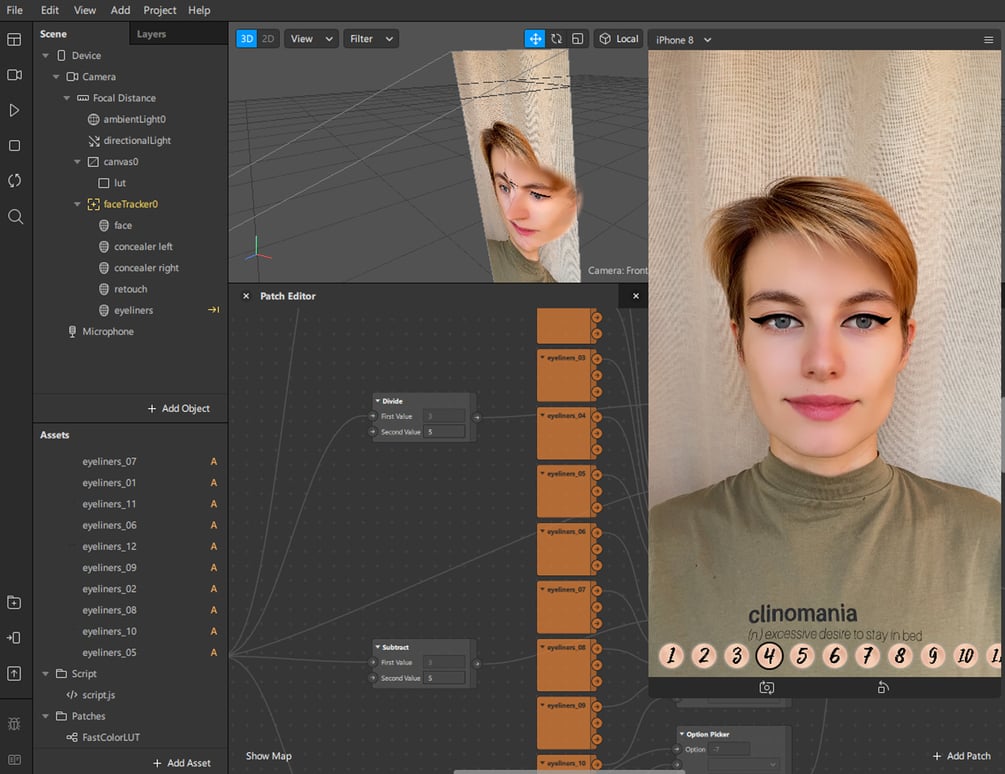Click the simulator camera switch icon
This screenshot has width=1005, height=774.
pos(766,687)
